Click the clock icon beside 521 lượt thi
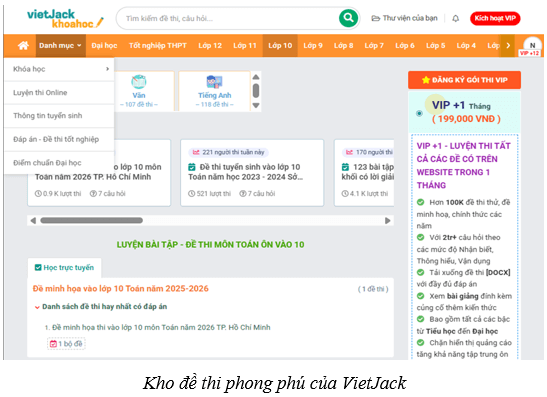The image size is (547, 397). 191,194
